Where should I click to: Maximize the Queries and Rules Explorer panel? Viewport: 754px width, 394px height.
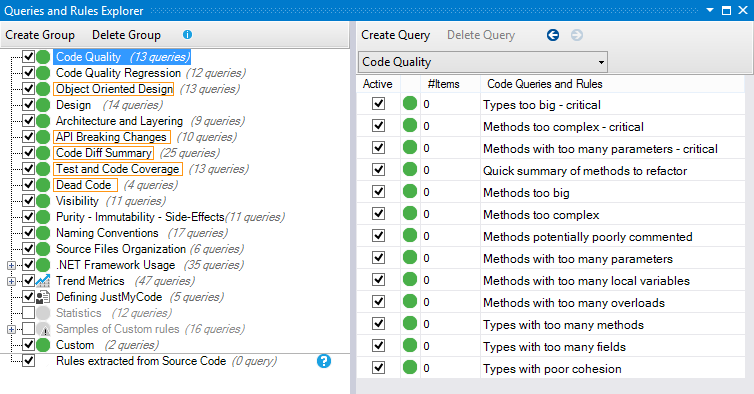coord(727,11)
